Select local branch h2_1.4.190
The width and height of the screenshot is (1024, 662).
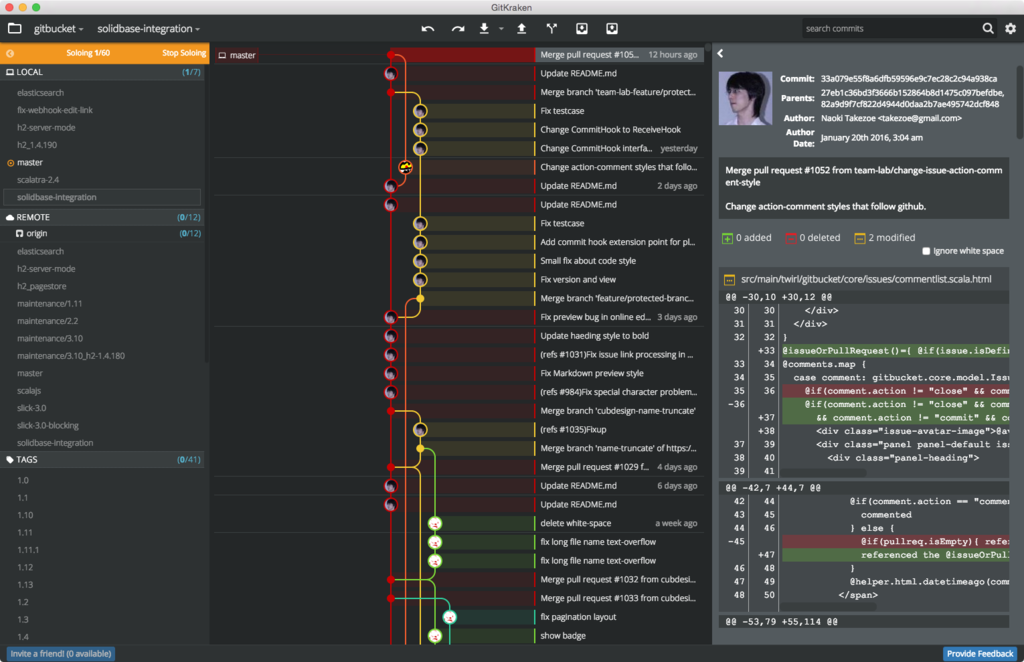pyautogui.click(x=37, y=145)
